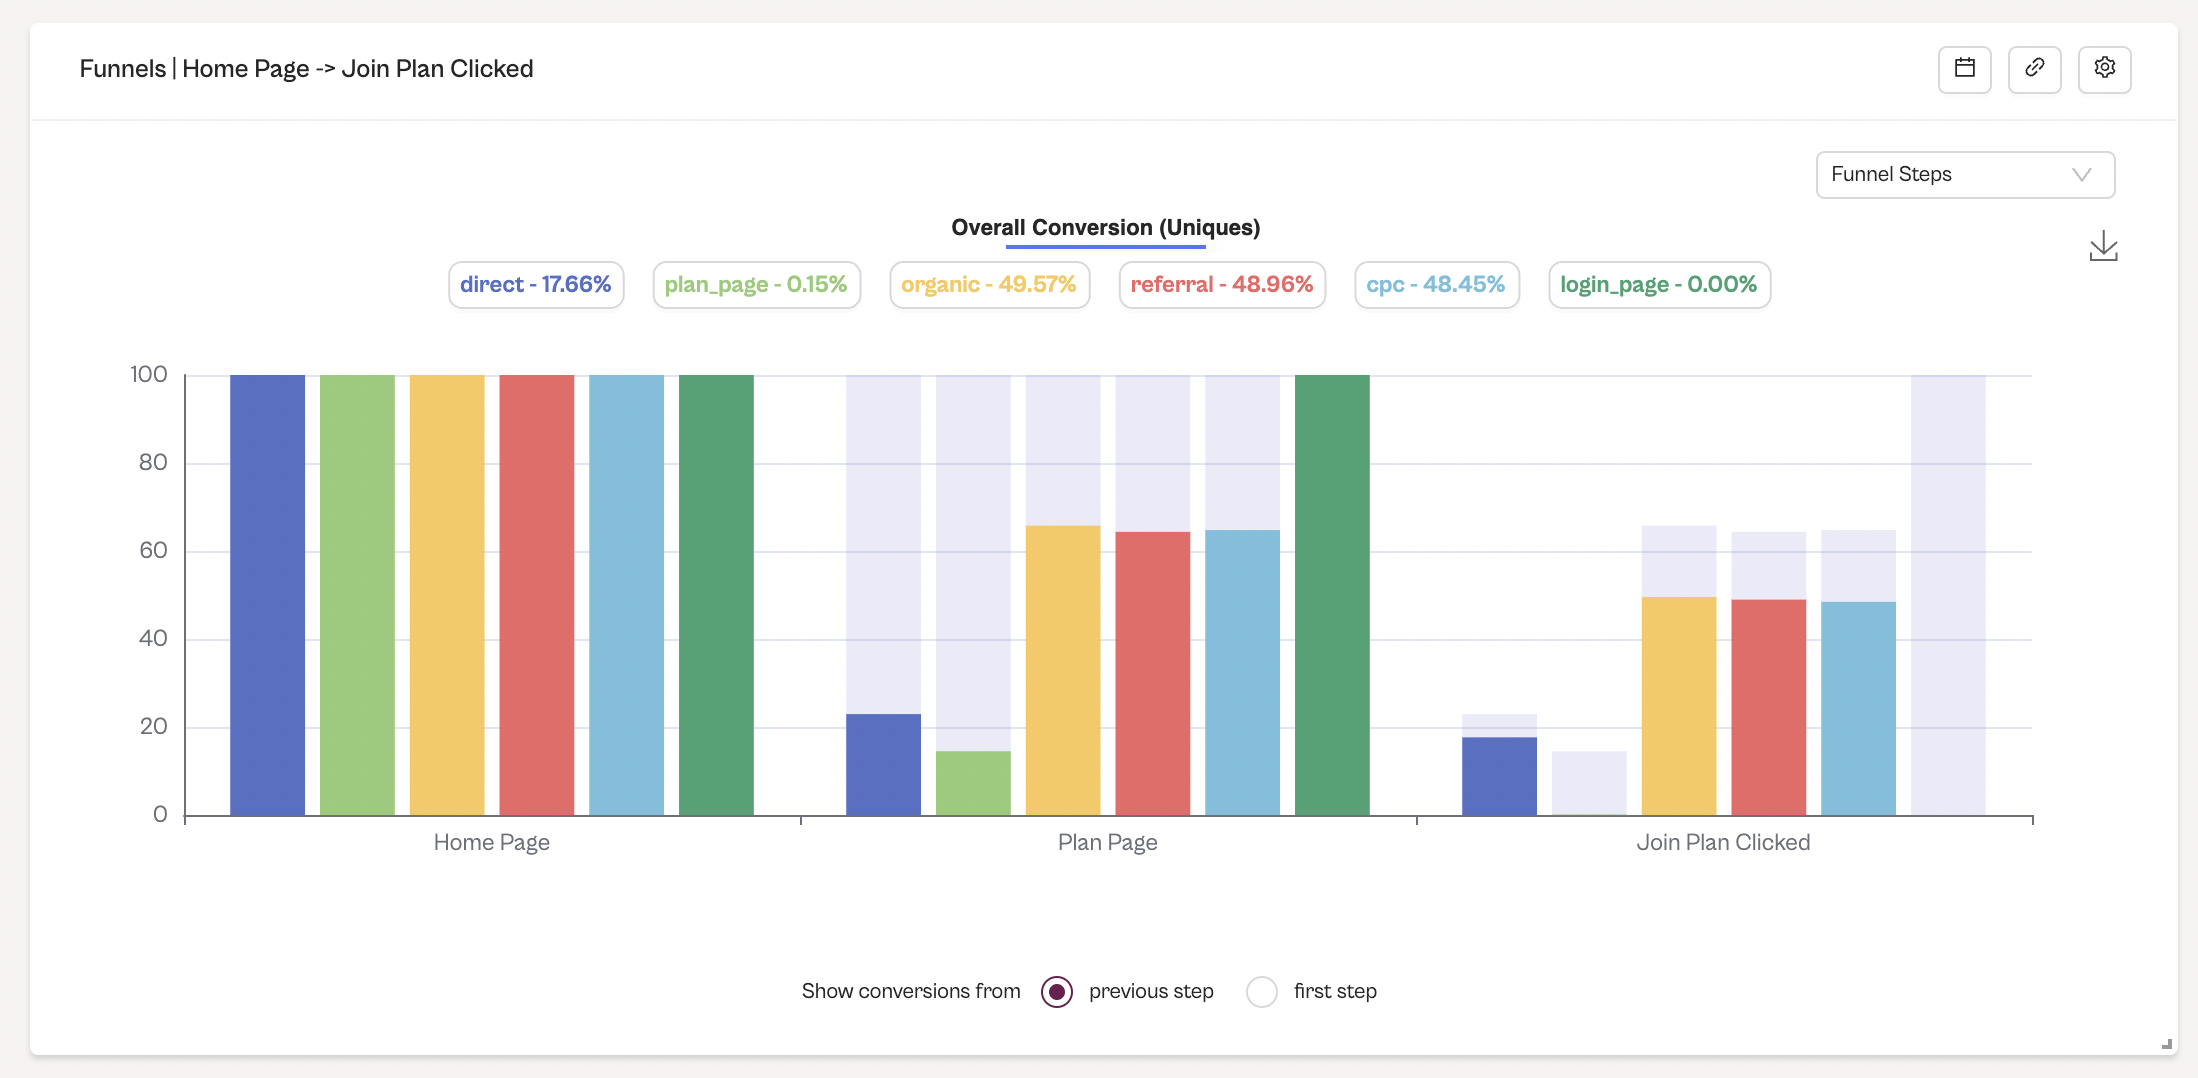The height and width of the screenshot is (1078, 2198).
Task: Click the Show conversions from label
Action: point(911,991)
